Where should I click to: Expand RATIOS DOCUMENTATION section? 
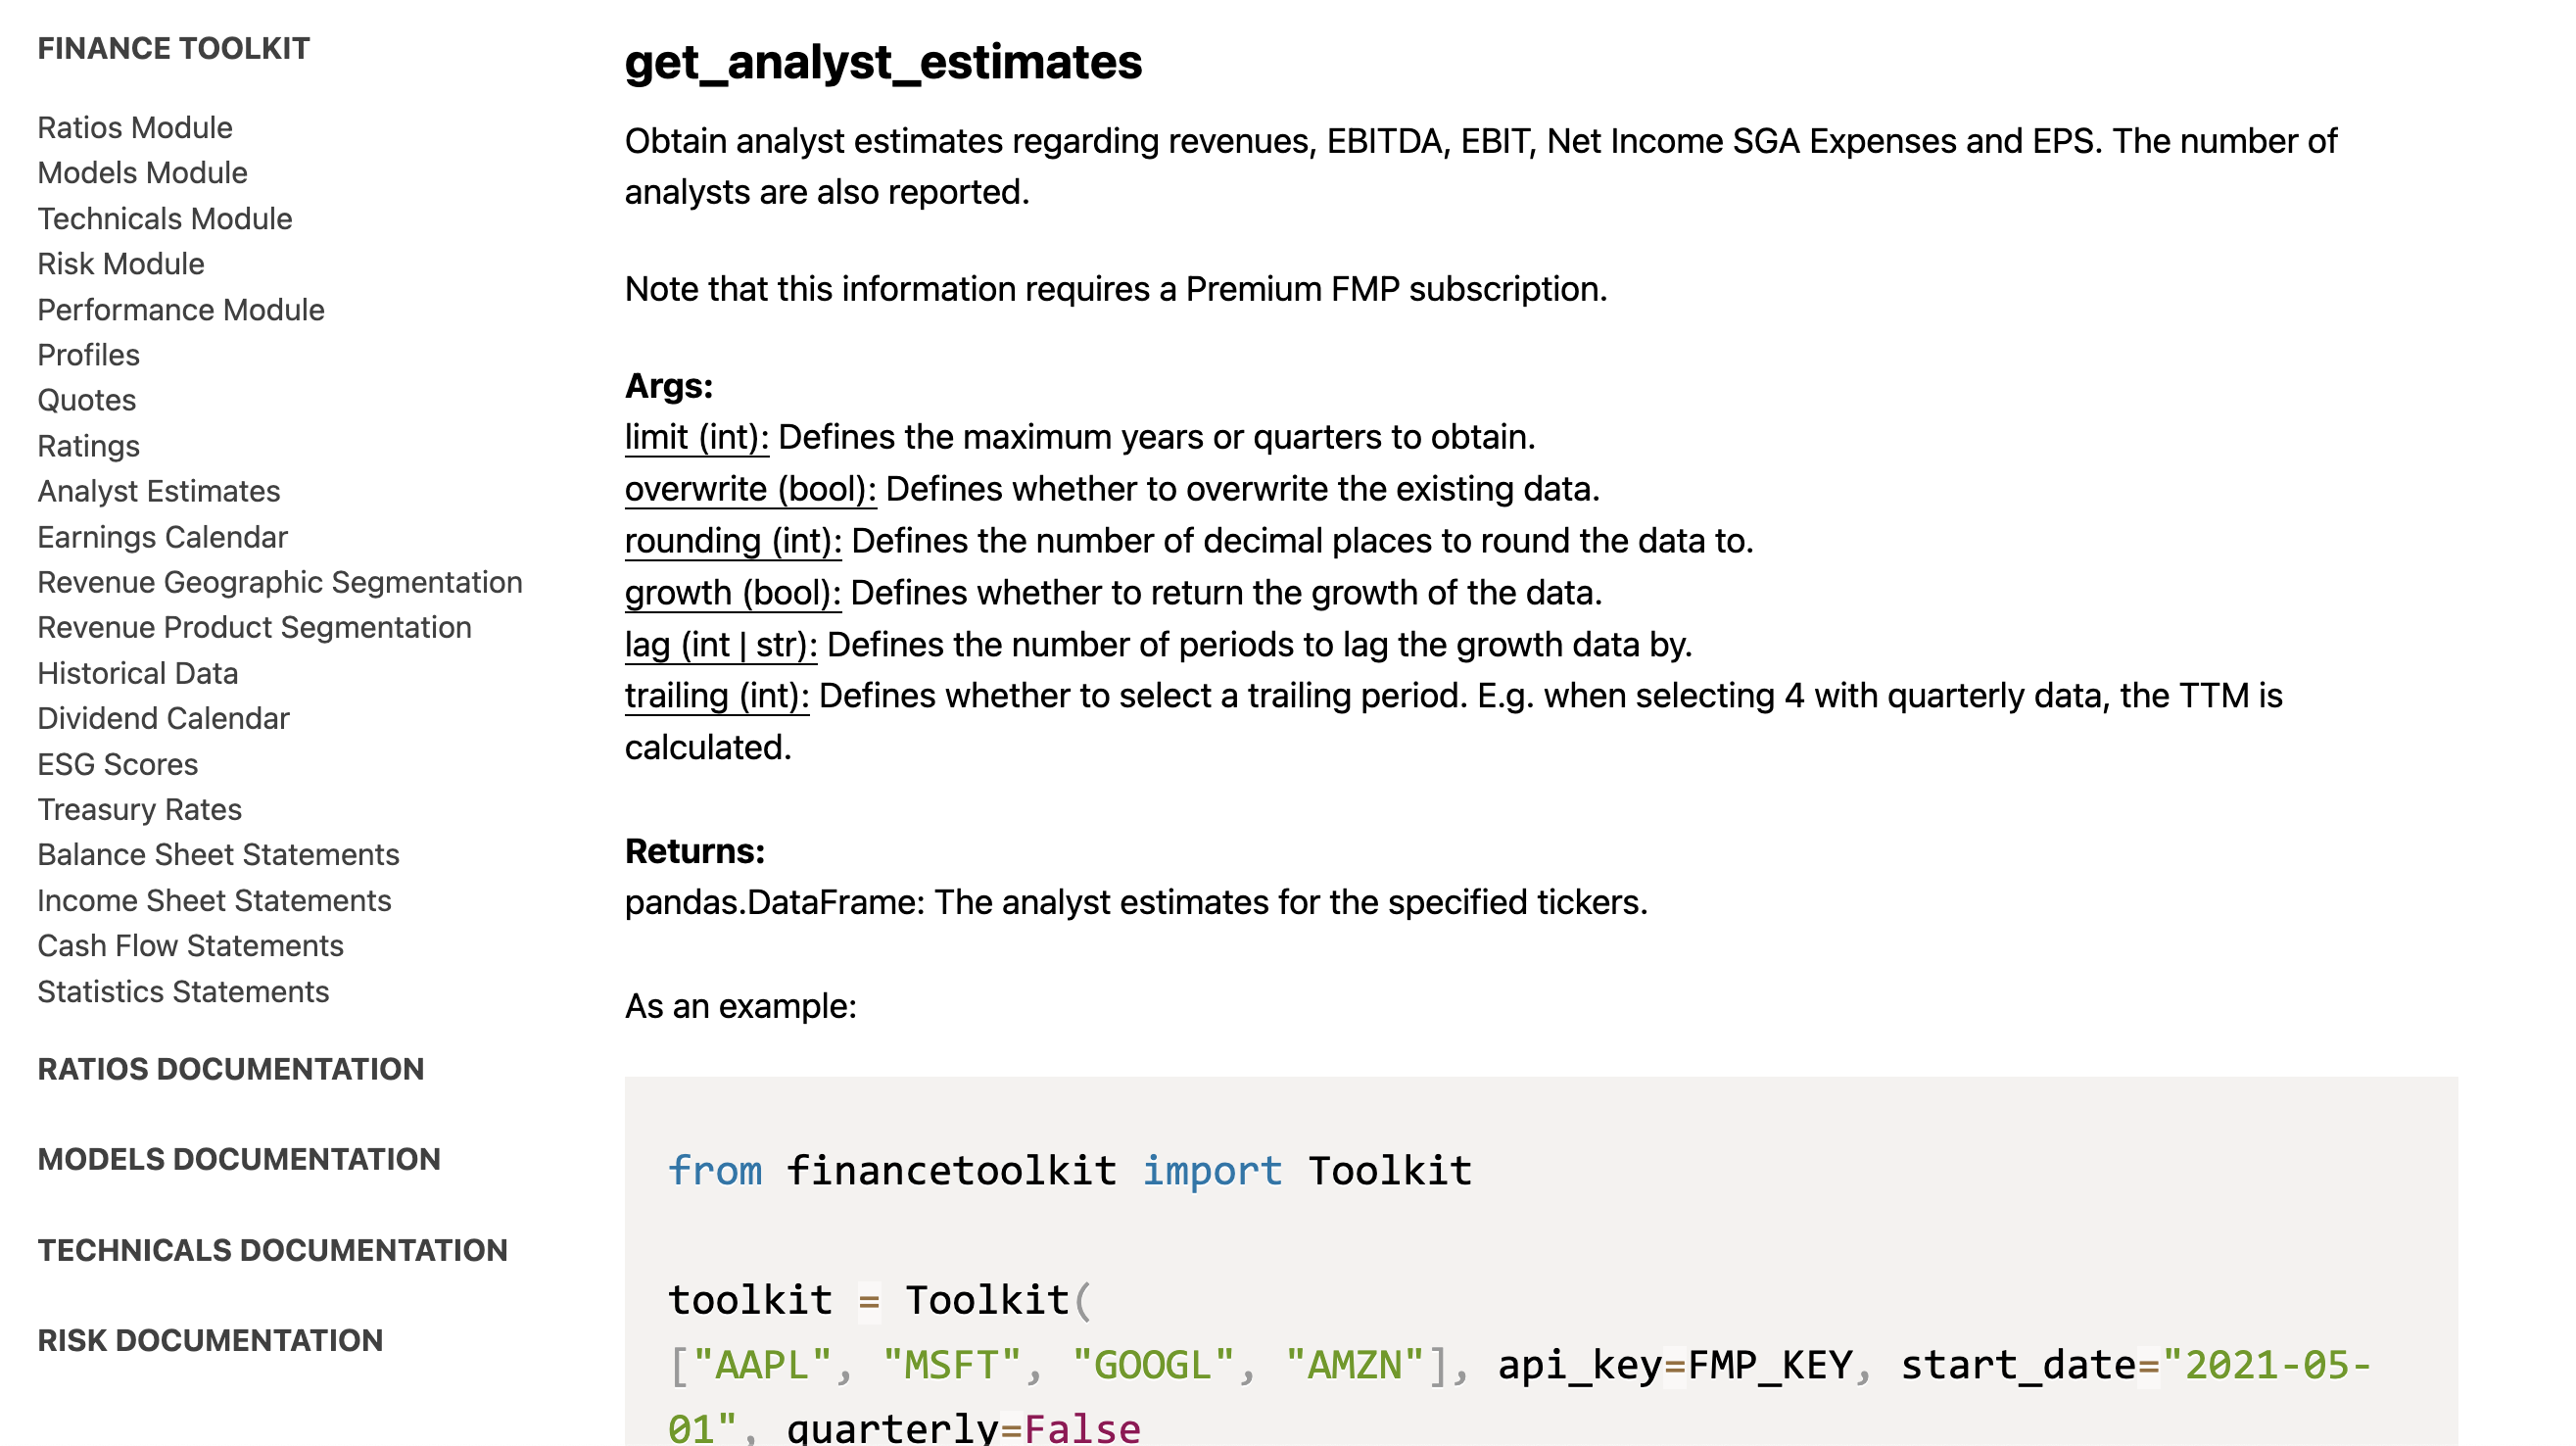tap(230, 1067)
